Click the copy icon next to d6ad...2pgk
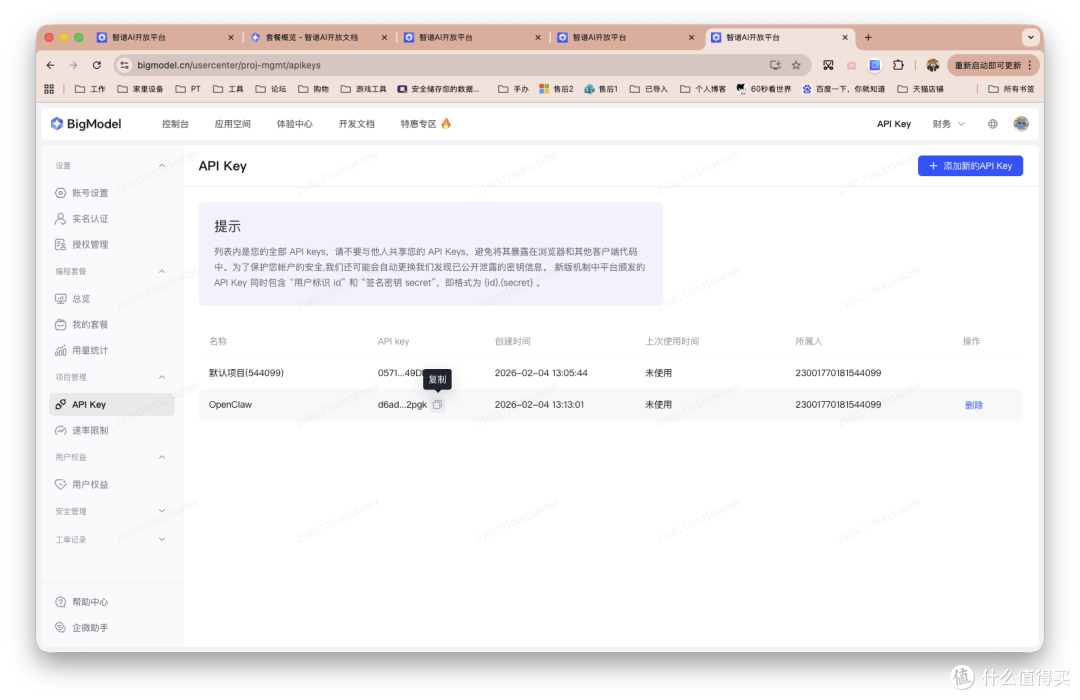 point(437,405)
